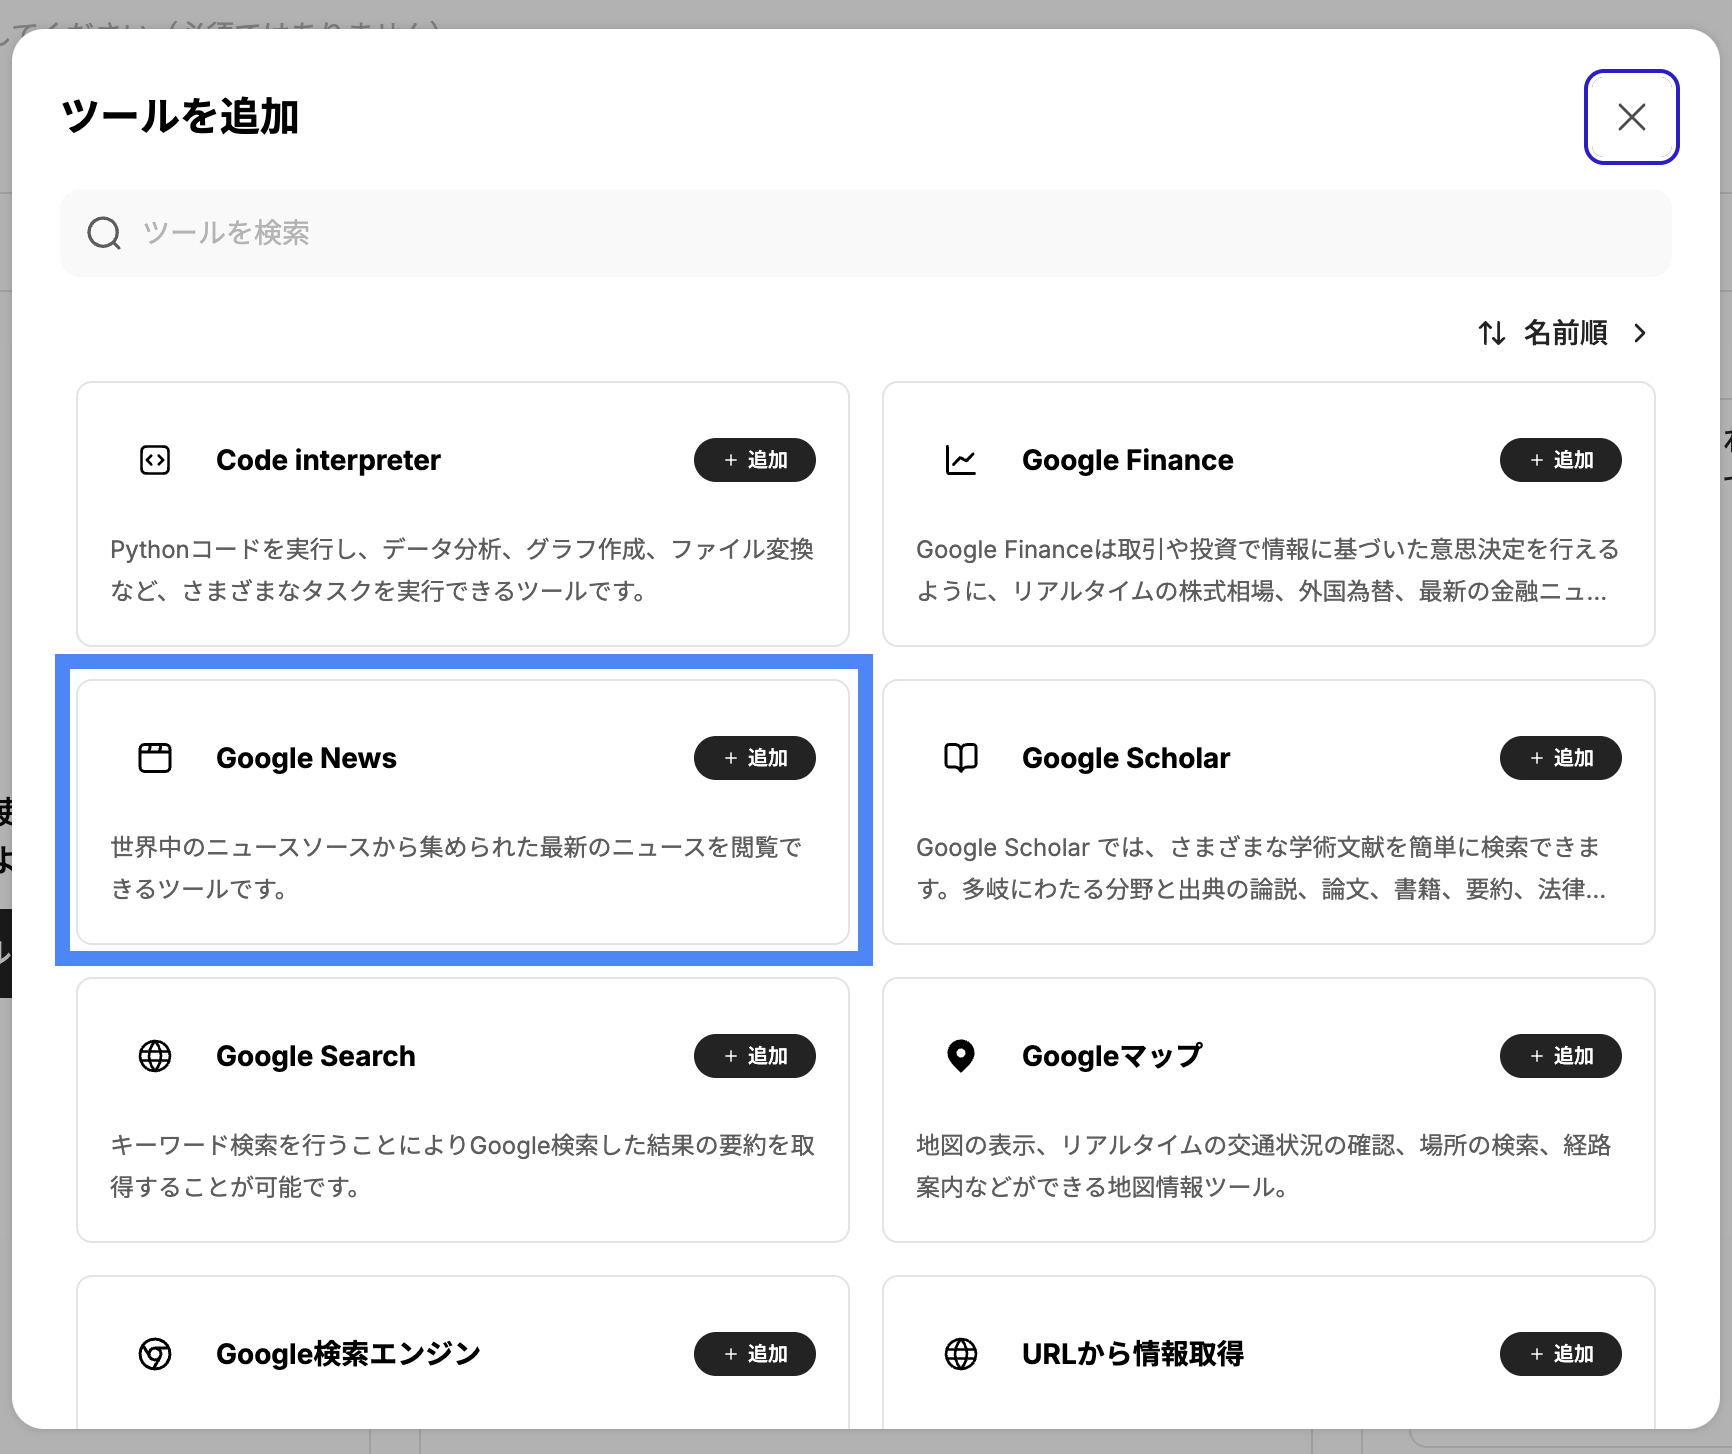
Task: Click the up-down sort arrows icon
Action: point(1492,333)
